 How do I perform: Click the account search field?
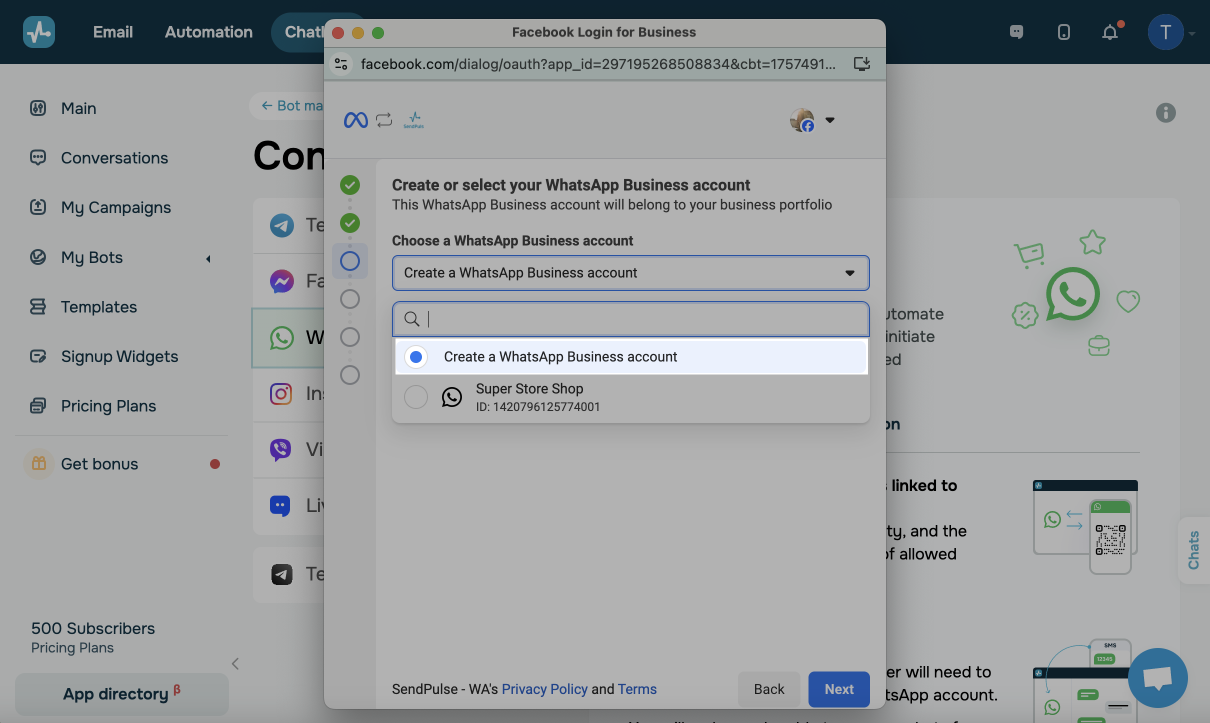[630, 319]
